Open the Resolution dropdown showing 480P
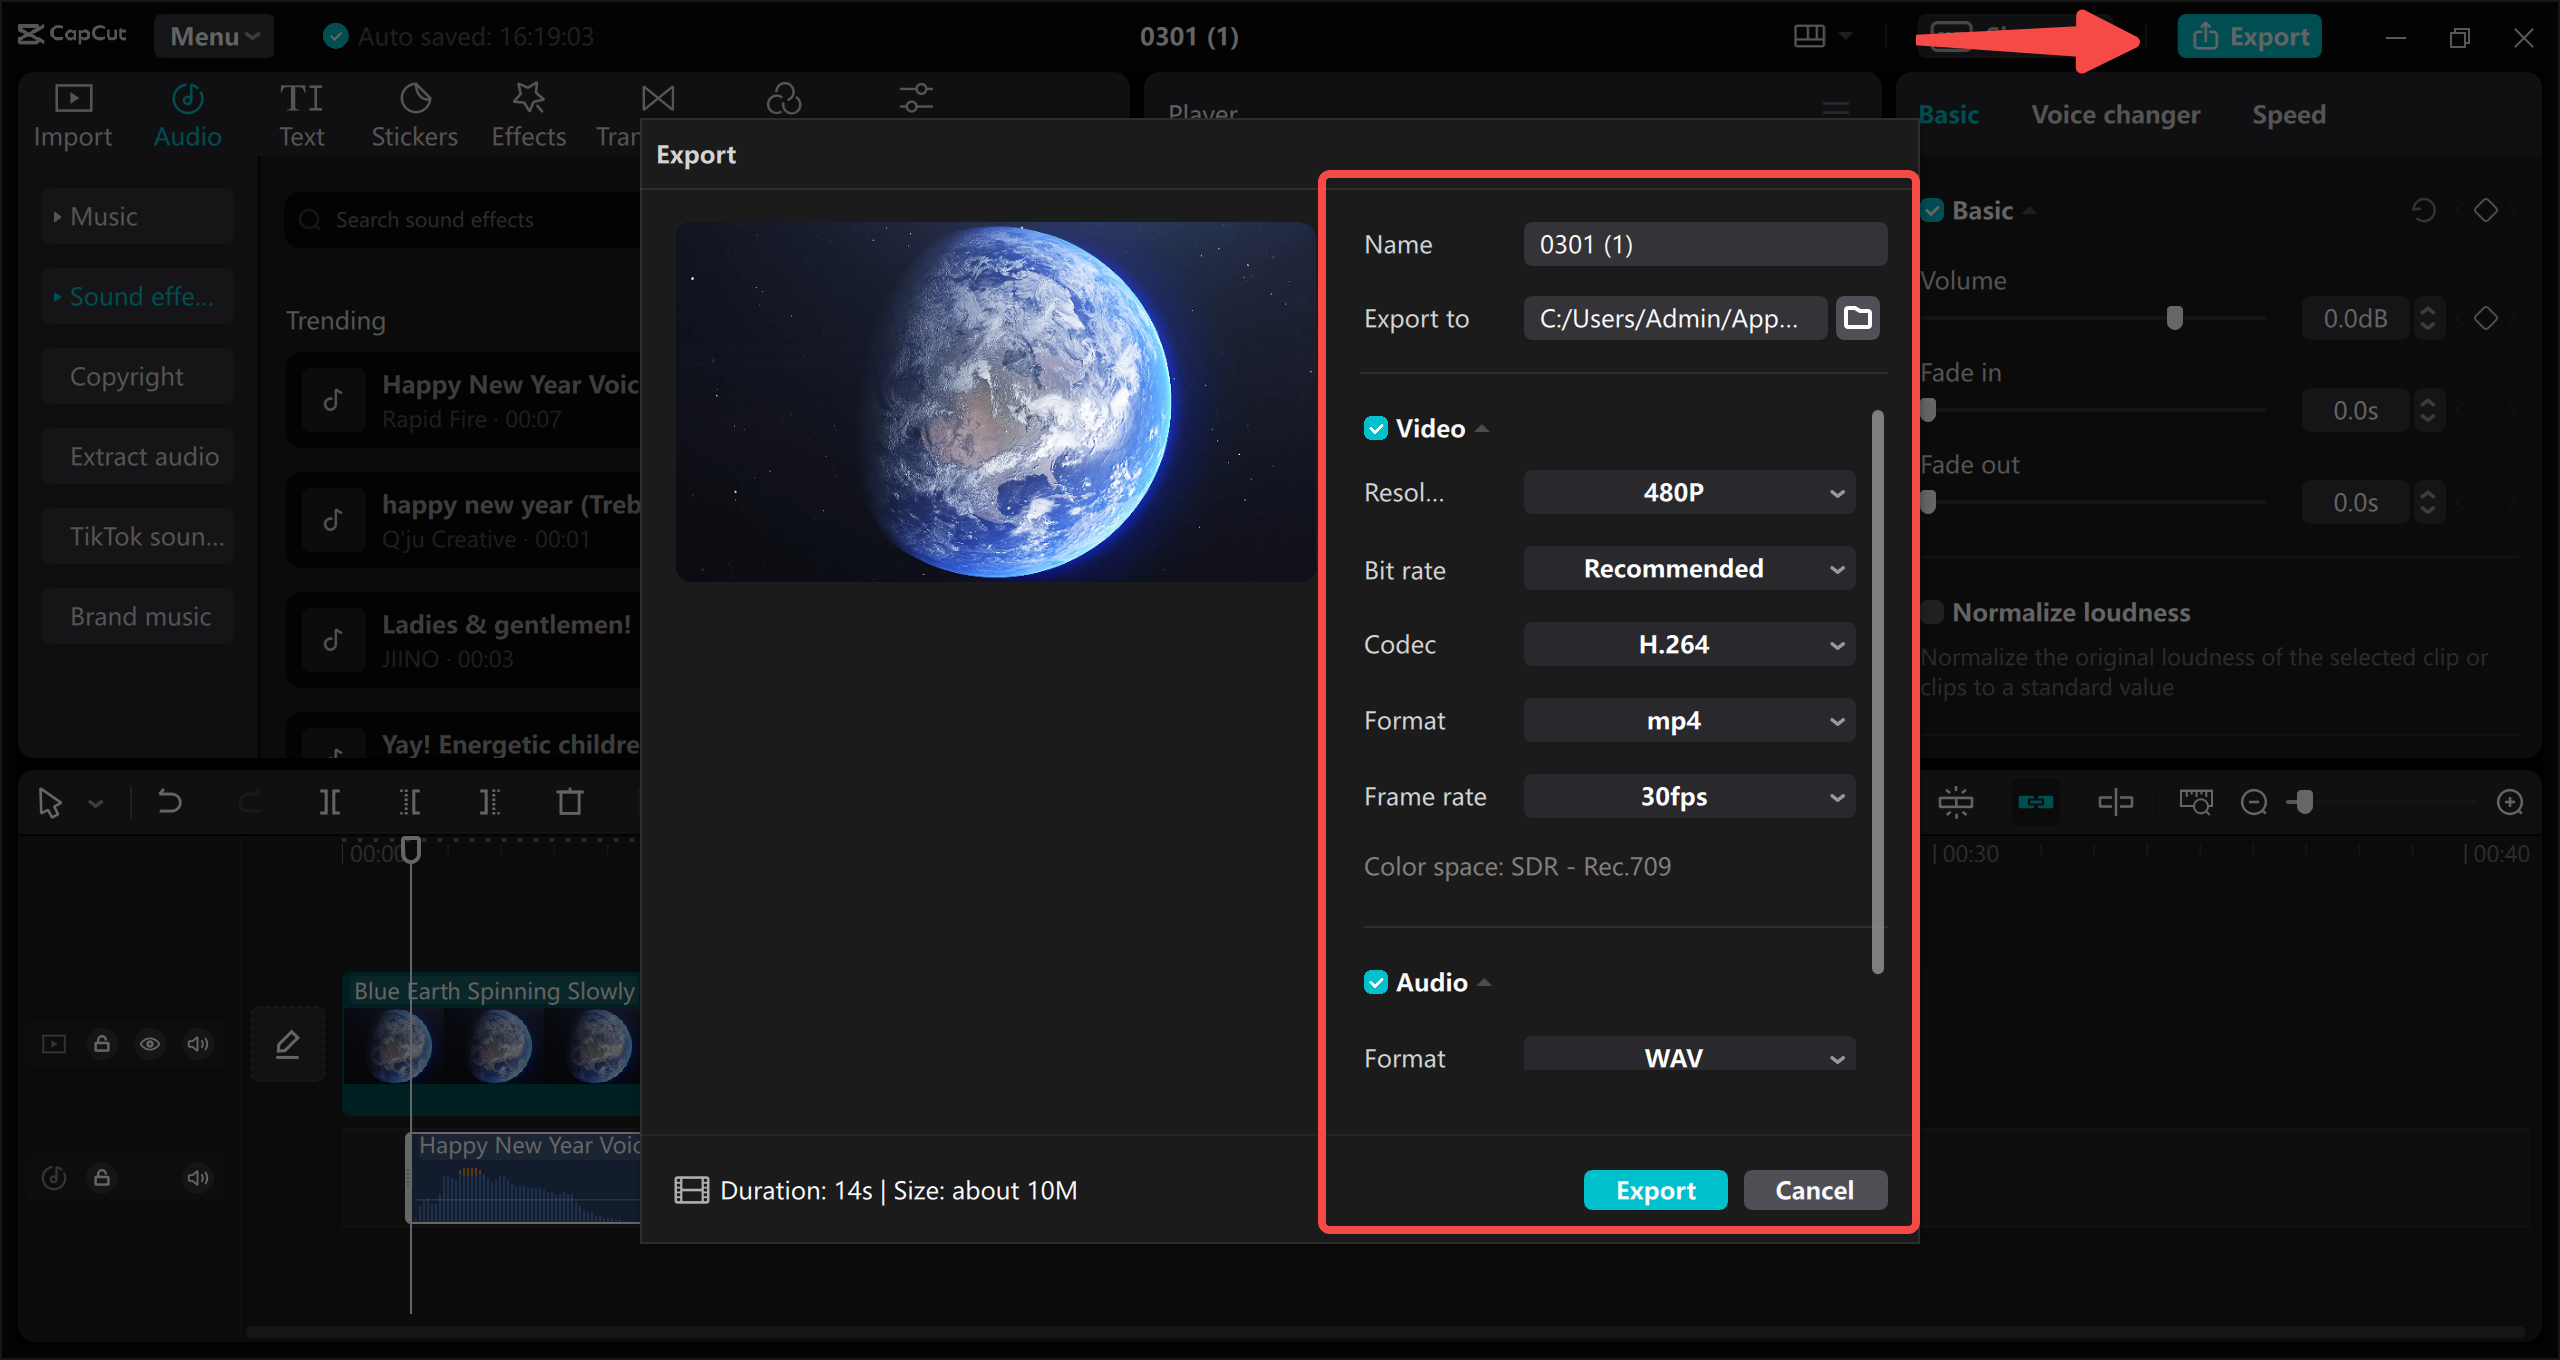The image size is (2560, 1360). click(x=1688, y=492)
